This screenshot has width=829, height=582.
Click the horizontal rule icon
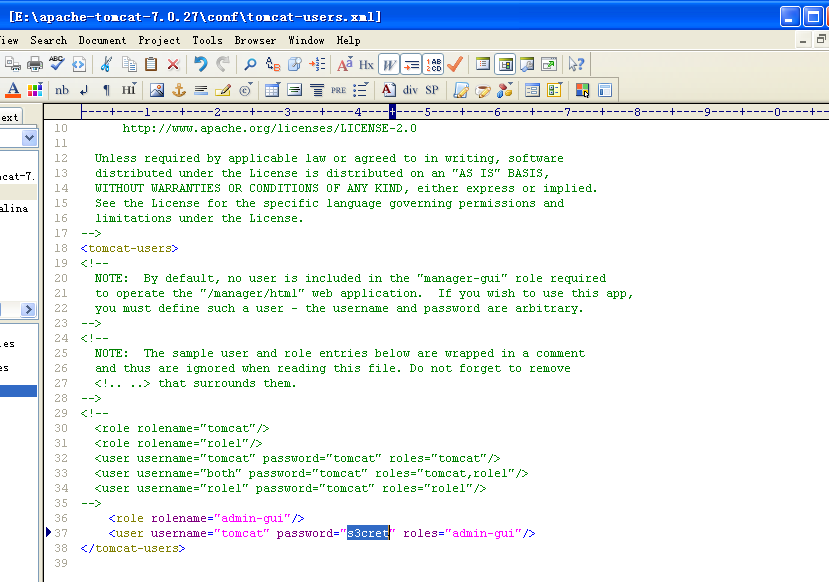(x=201, y=90)
